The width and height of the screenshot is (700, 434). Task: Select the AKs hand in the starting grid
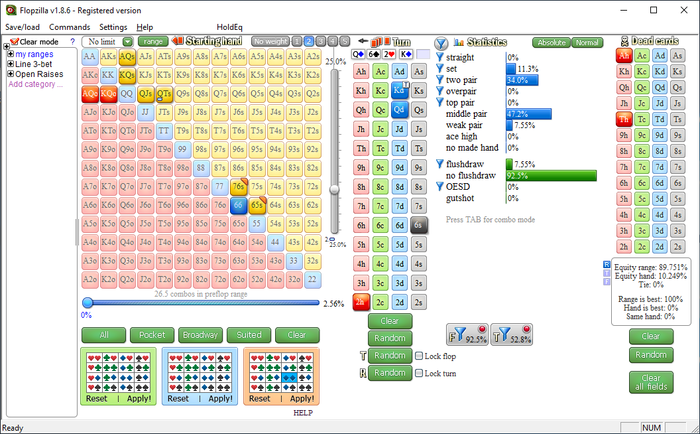tap(108, 57)
